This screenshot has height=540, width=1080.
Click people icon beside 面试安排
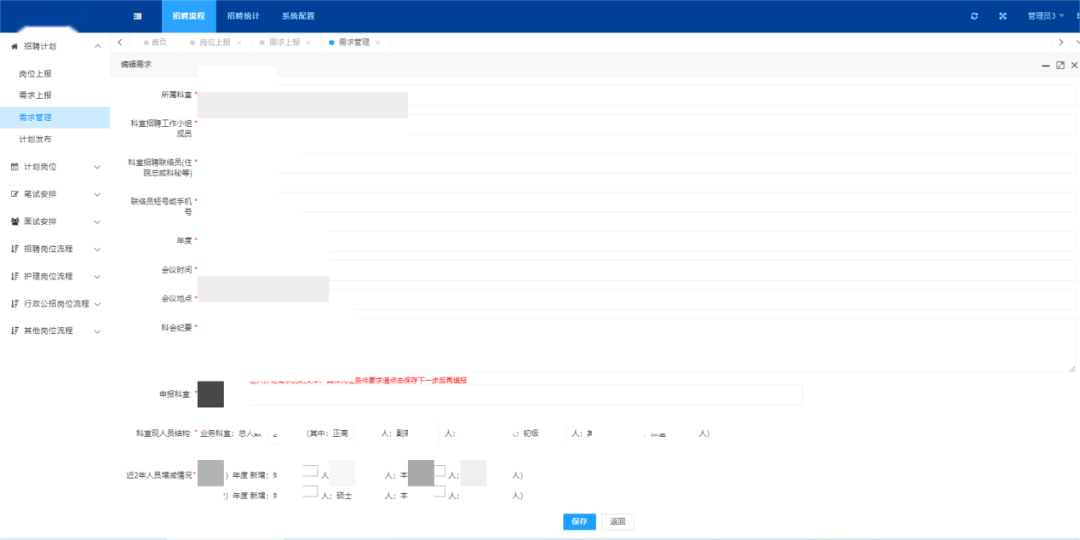pos(14,222)
